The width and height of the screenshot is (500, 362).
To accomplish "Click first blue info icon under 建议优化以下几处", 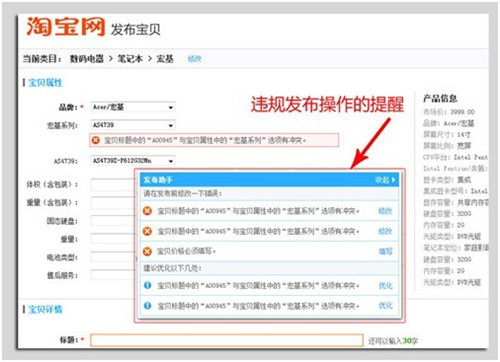I will [x=147, y=285].
